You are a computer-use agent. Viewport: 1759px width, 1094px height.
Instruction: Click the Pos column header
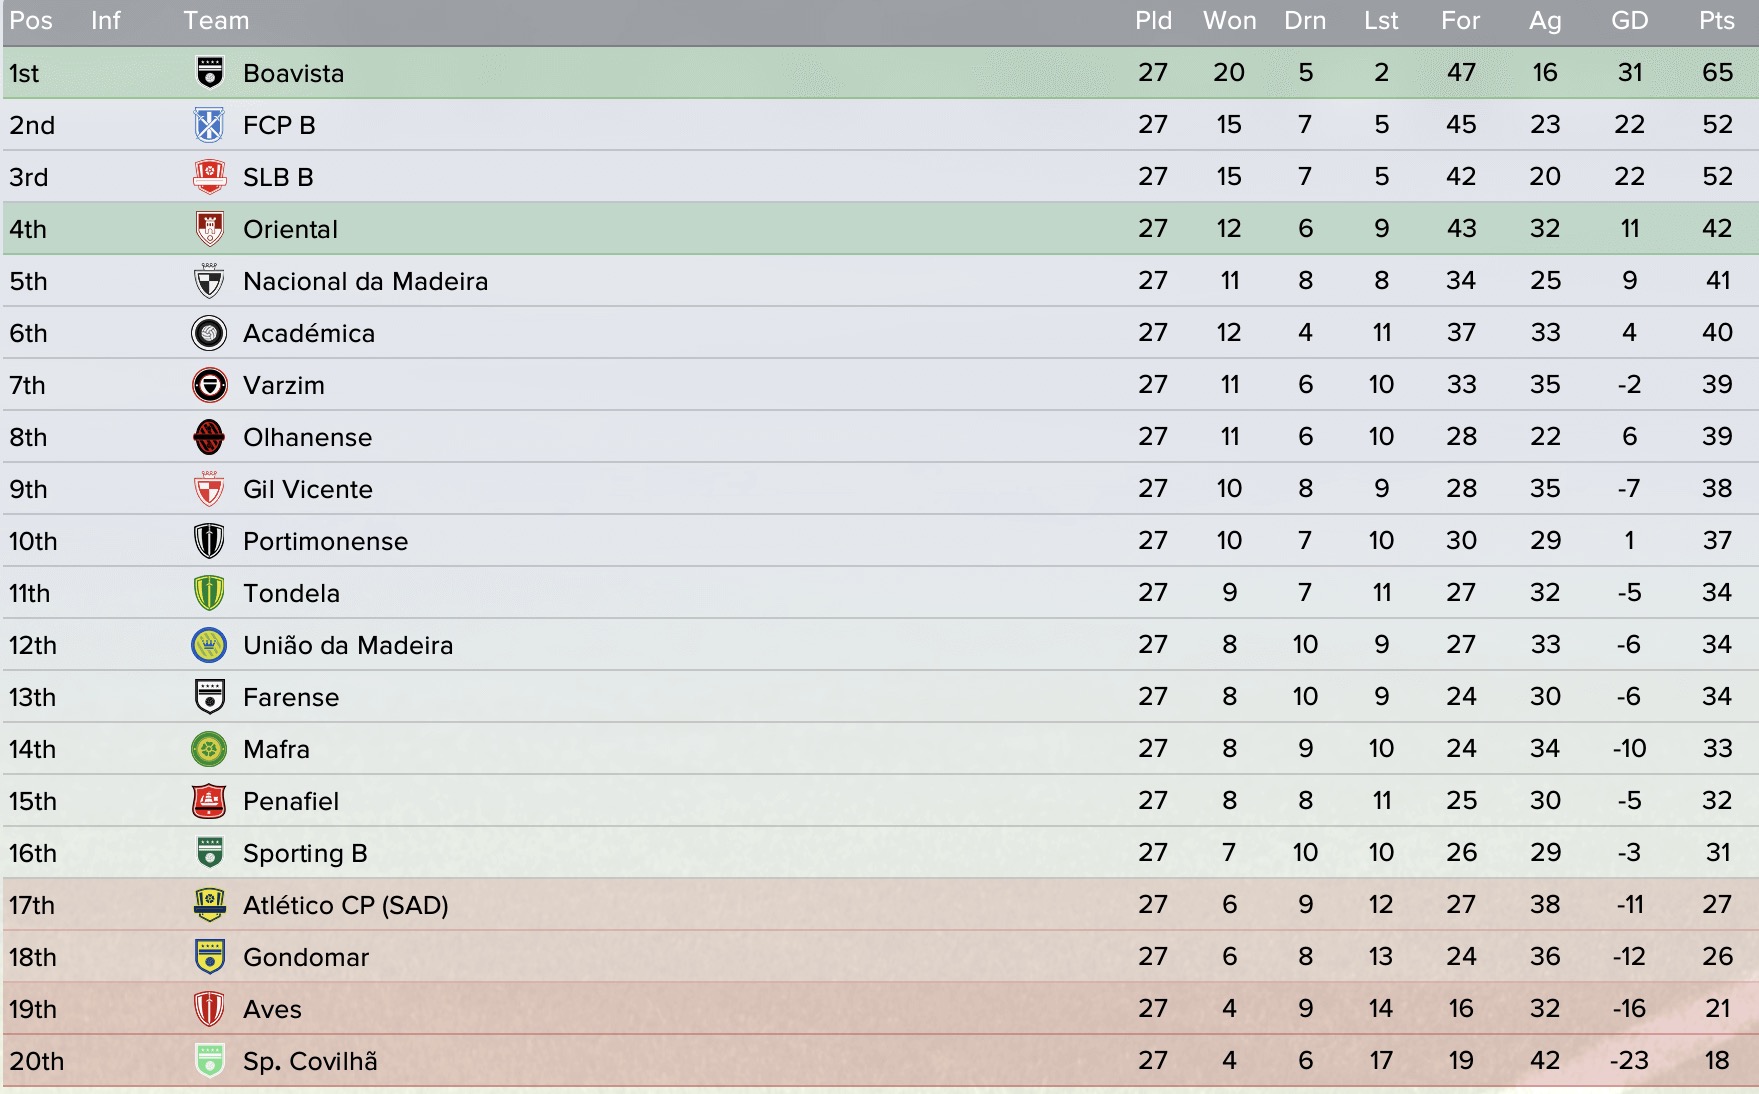[31, 21]
